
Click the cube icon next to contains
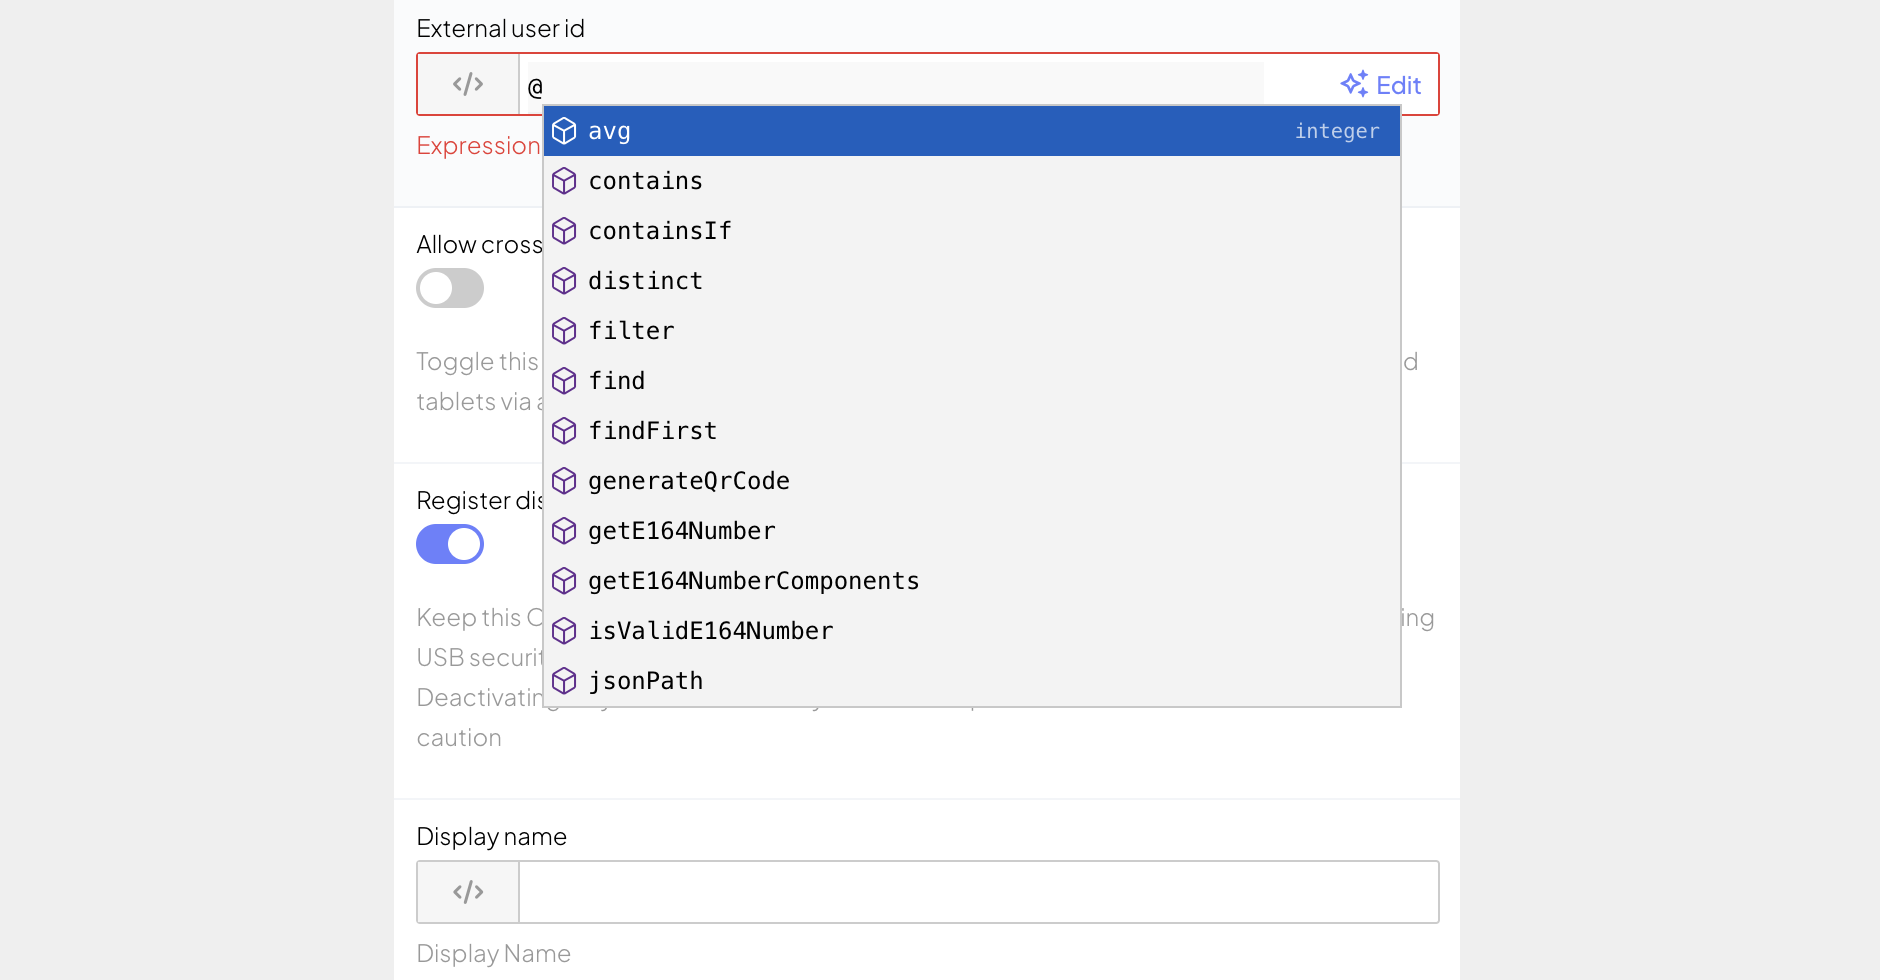(564, 181)
